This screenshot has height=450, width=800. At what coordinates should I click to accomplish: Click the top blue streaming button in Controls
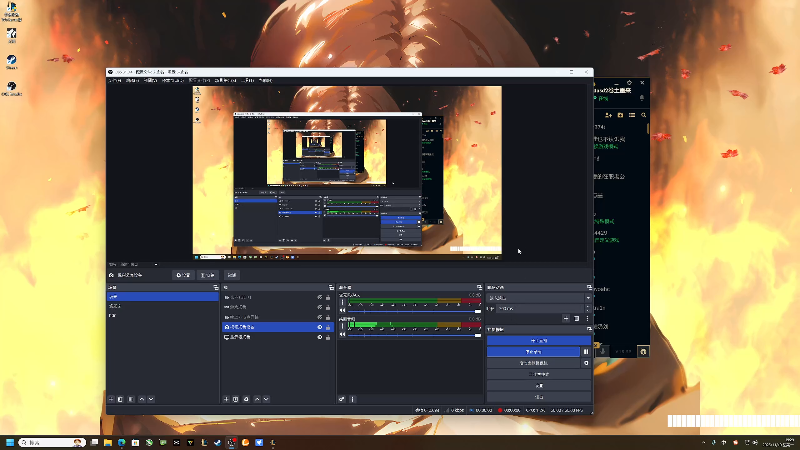click(539, 340)
